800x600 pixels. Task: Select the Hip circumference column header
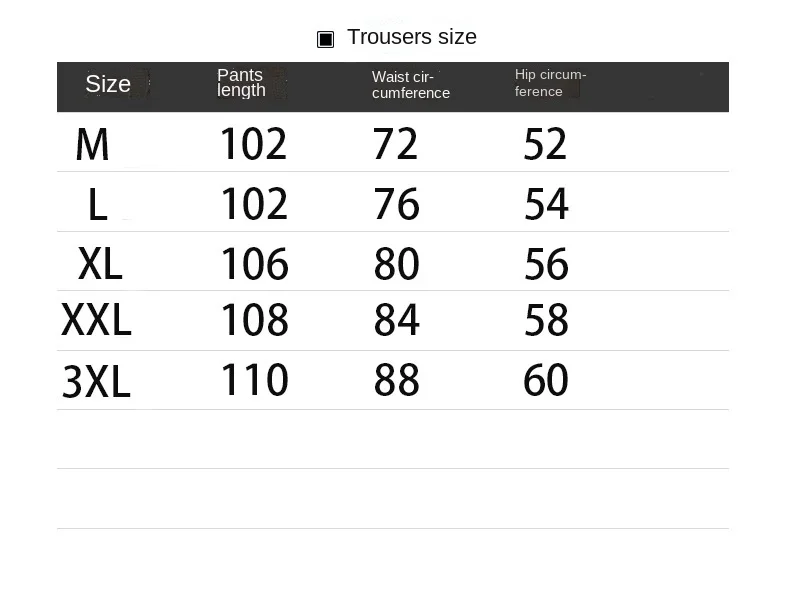pos(550,83)
